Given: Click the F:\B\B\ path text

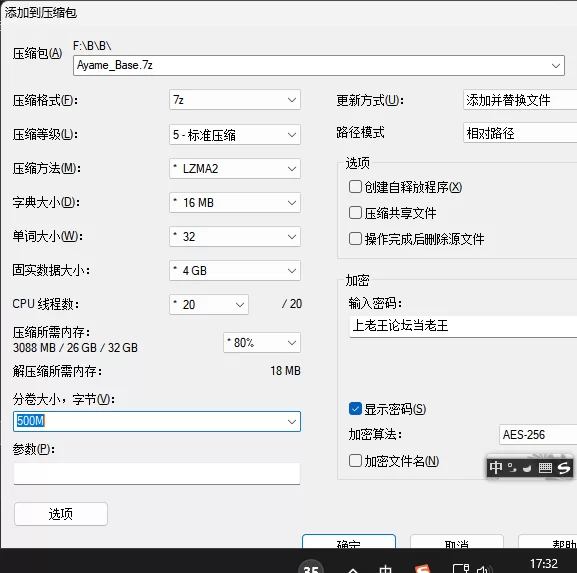Looking at the screenshot, I should [92, 46].
